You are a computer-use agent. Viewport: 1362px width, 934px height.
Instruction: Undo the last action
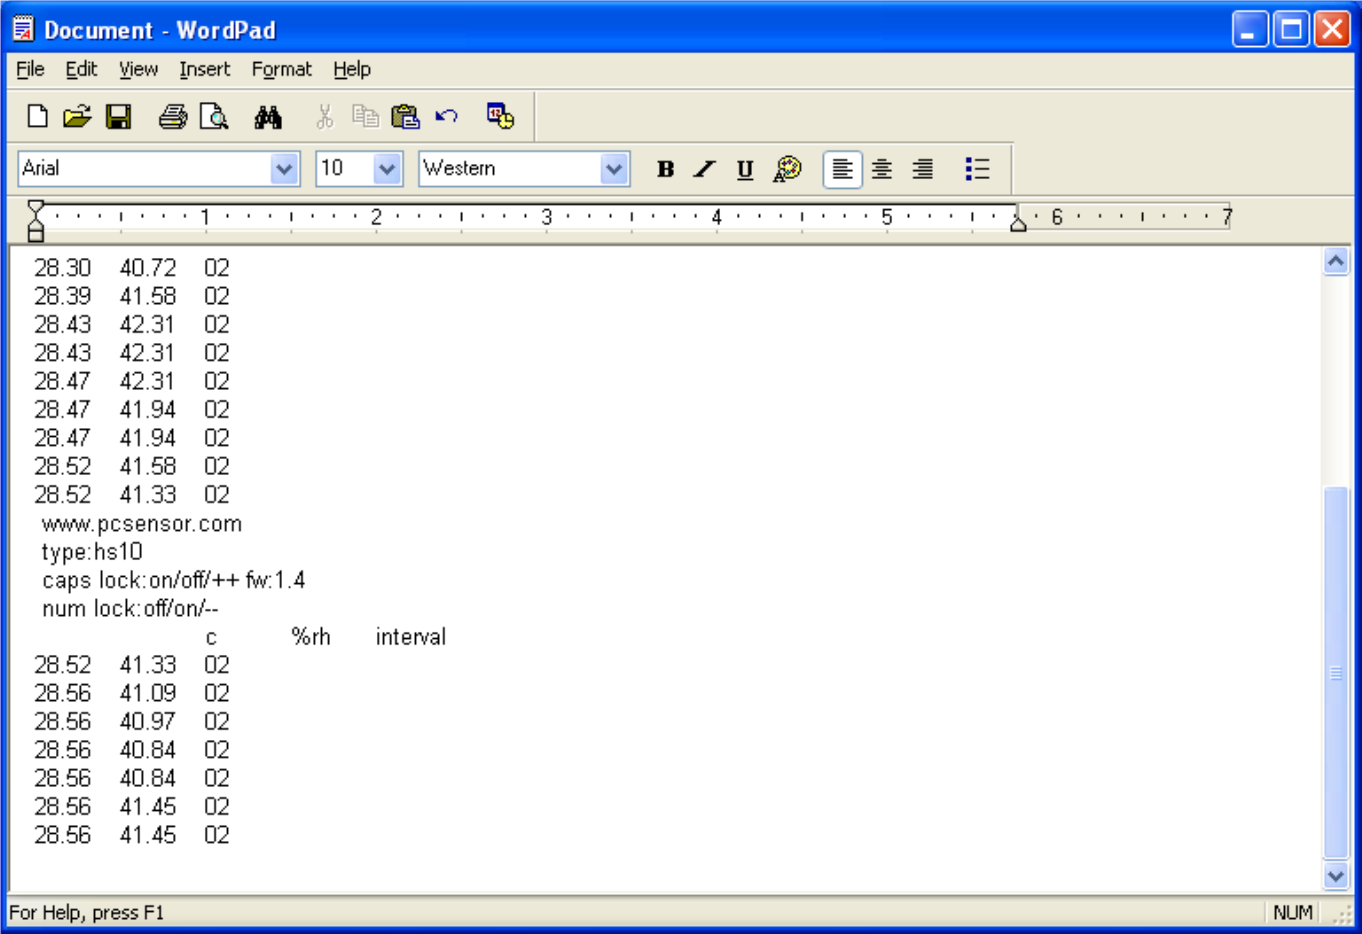447,116
